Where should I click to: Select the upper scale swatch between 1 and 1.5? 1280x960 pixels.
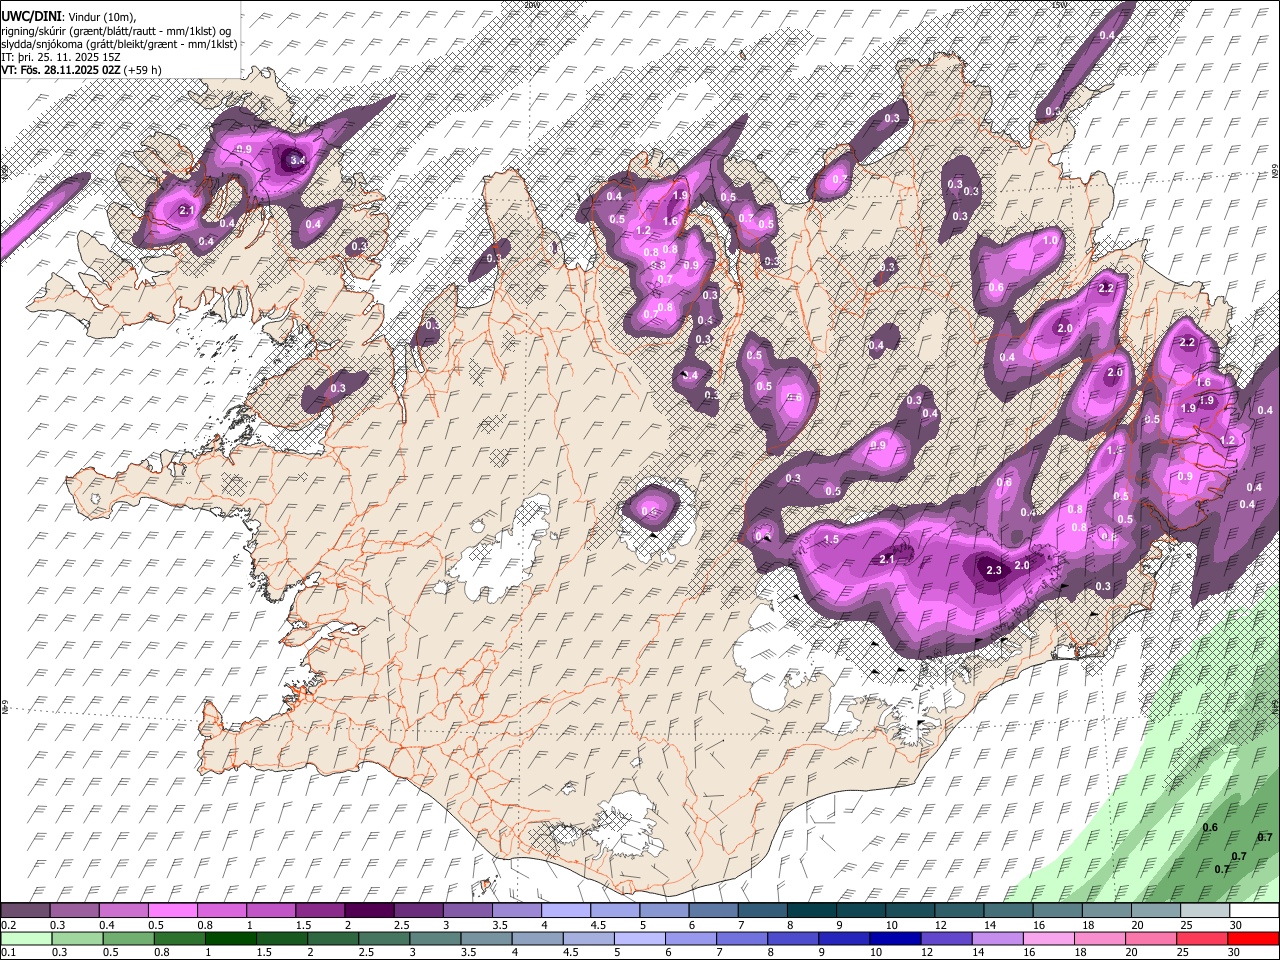click(271, 911)
